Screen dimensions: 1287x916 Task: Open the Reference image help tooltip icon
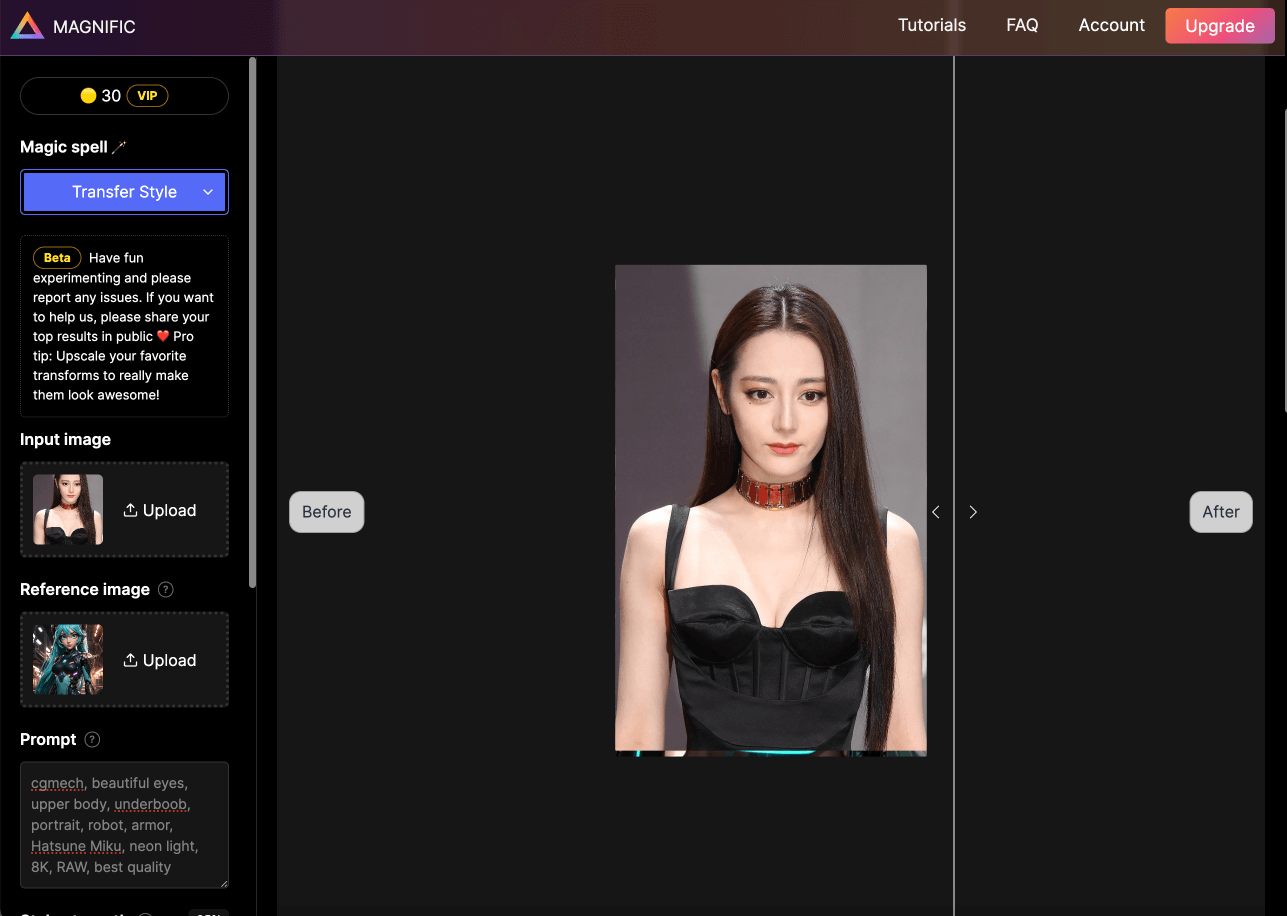tap(166, 590)
